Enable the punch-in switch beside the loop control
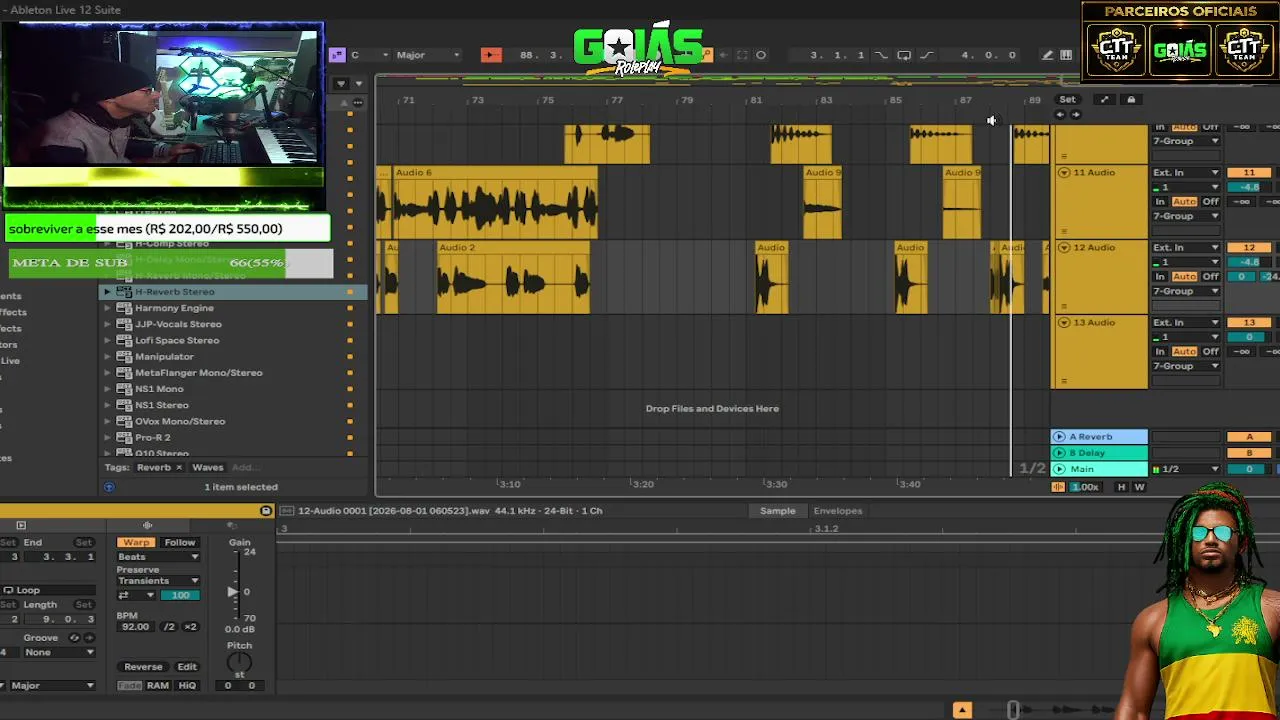The height and width of the screenshot is (720, 1280). click(882, 55)
